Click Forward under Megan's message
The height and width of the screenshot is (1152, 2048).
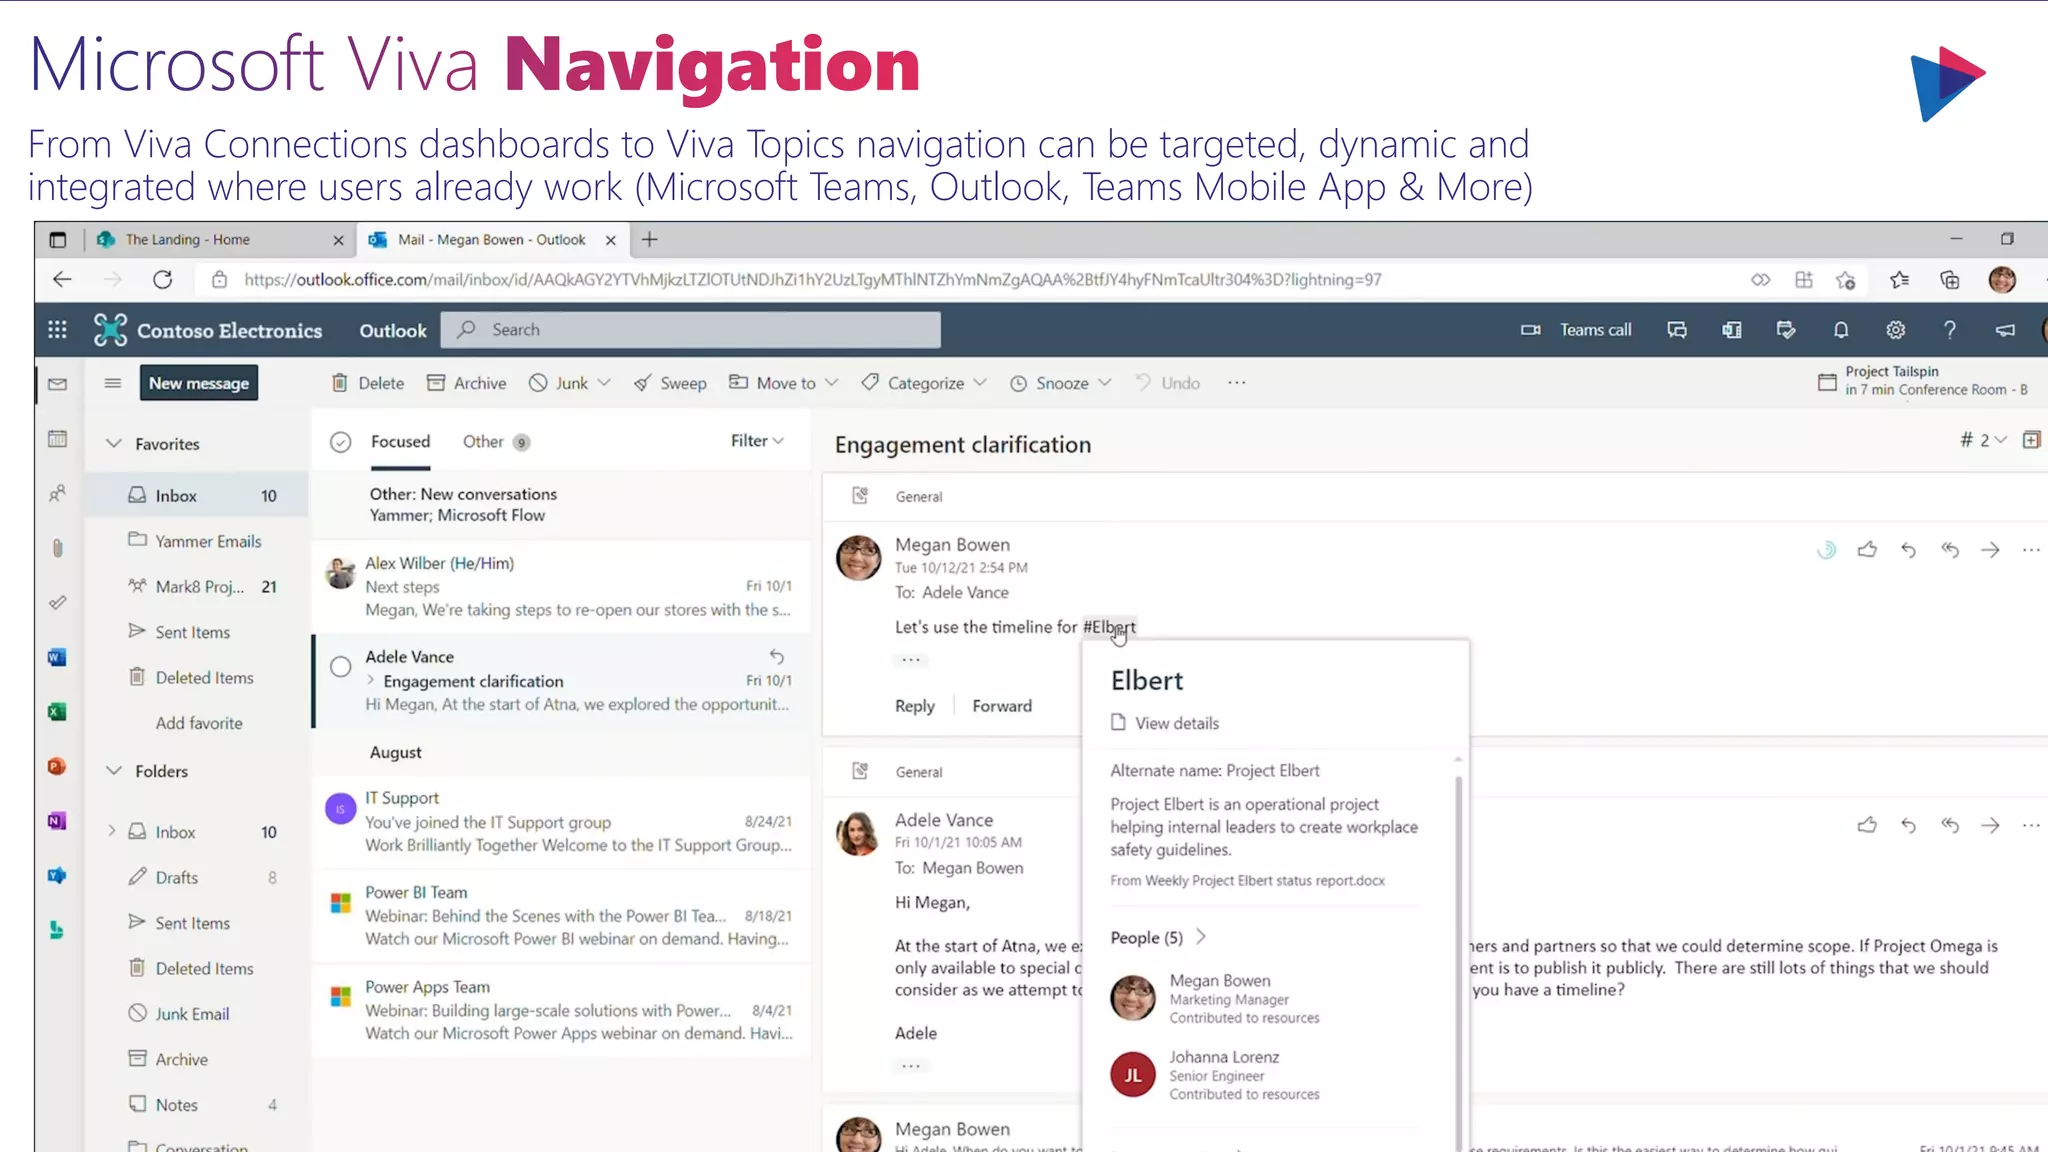click(x=1002, y=706)
